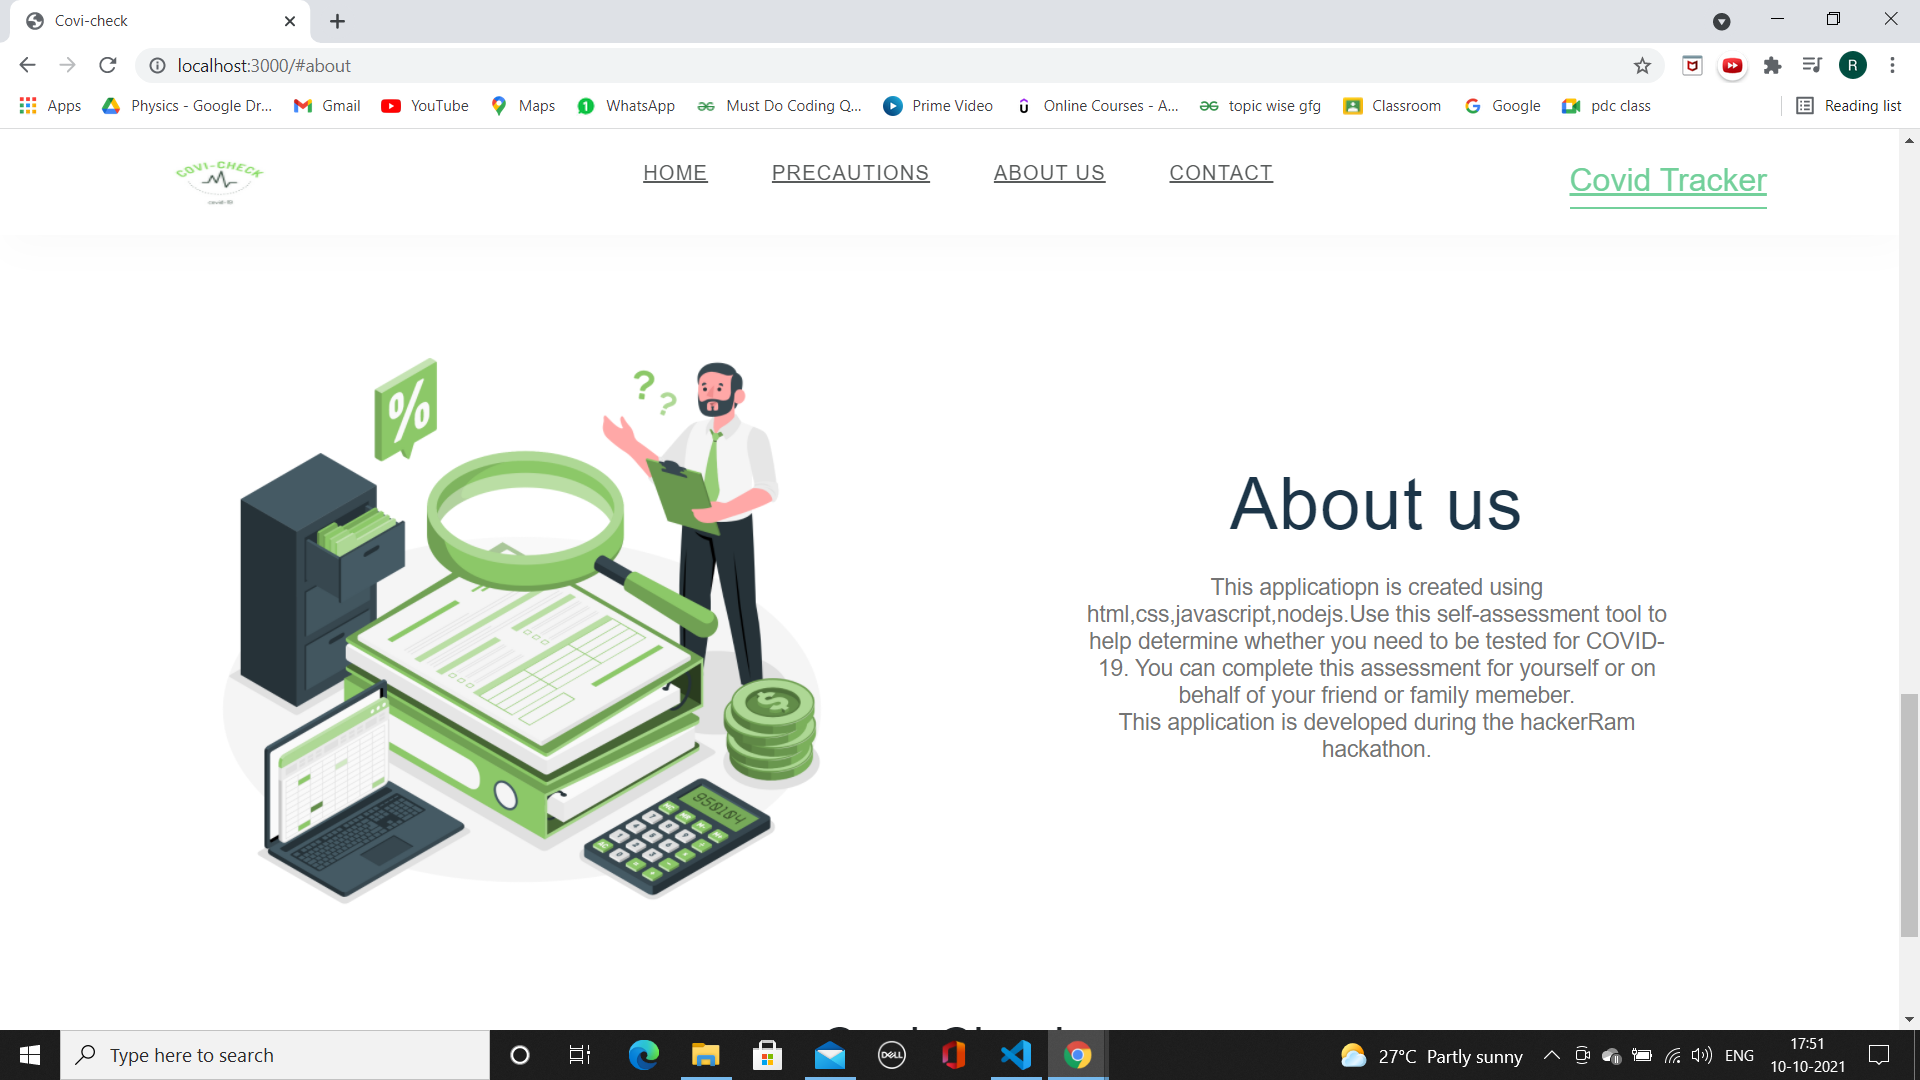Open Microsoft Edge from the taskbar

[x=643, y=1055]
